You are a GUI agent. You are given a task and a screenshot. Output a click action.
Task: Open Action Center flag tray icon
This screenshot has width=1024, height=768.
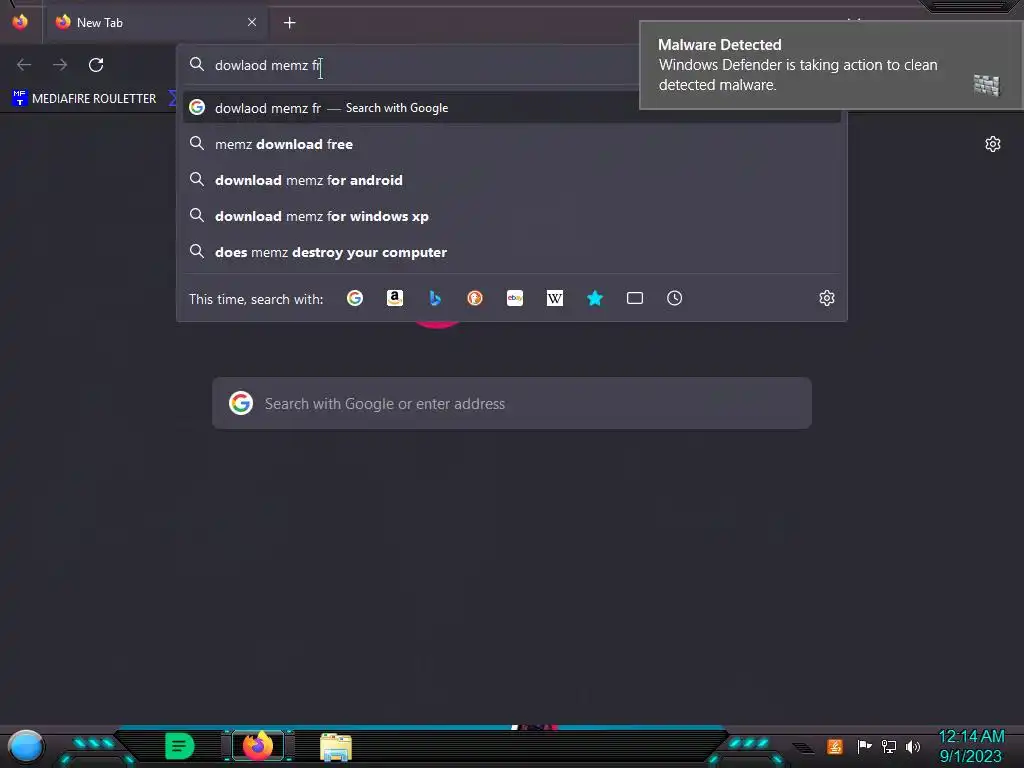[864, 746]
